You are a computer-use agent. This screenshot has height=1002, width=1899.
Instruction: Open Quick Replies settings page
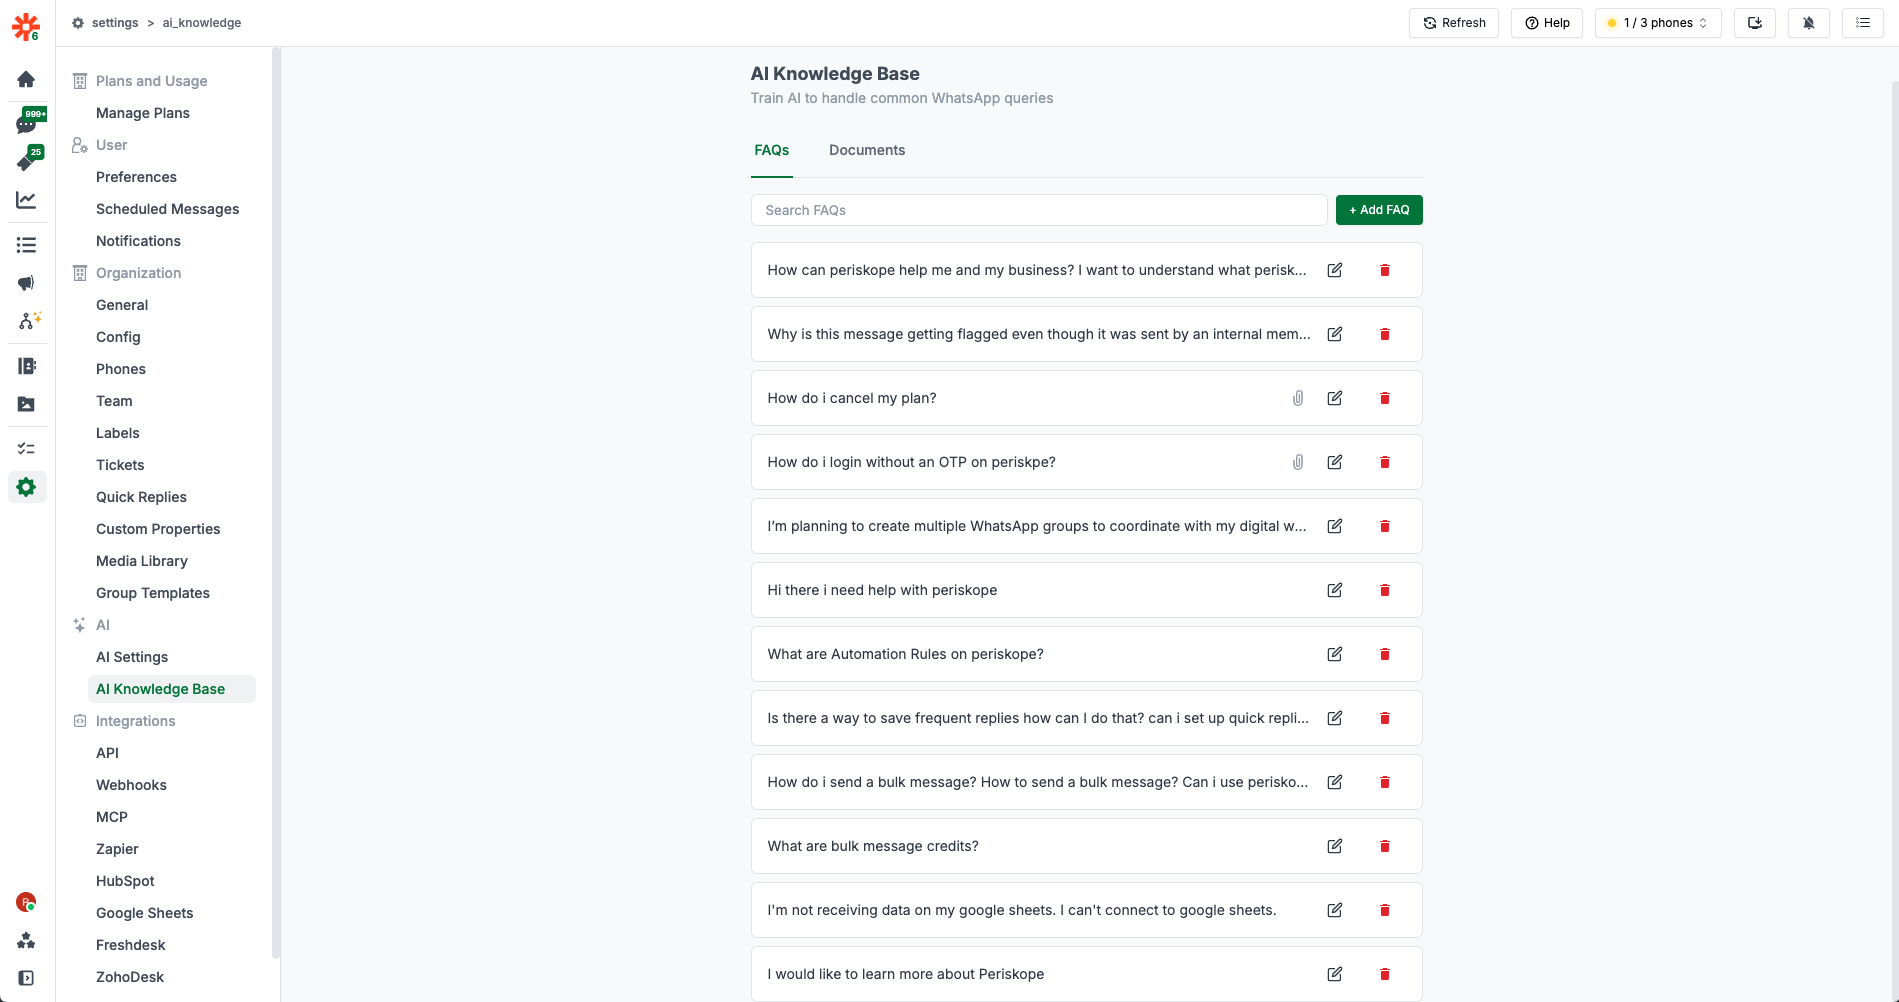[x=141, y=497]
